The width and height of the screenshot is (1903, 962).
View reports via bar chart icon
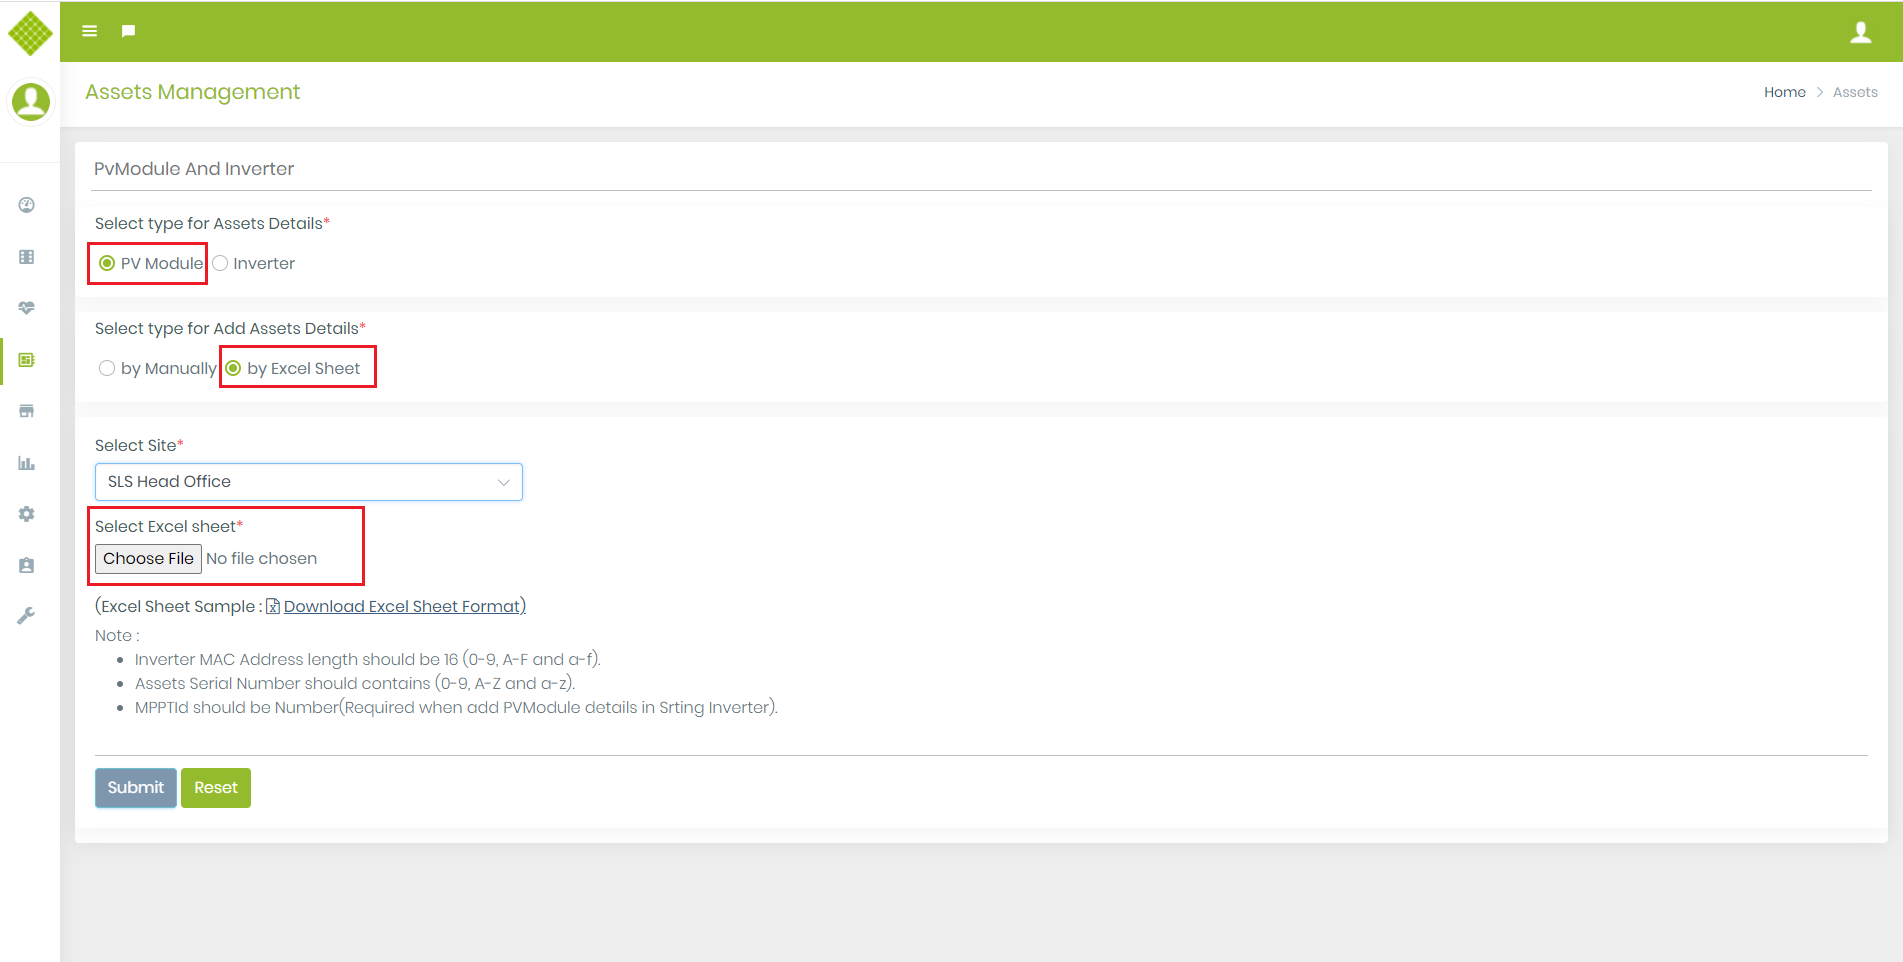25,463
